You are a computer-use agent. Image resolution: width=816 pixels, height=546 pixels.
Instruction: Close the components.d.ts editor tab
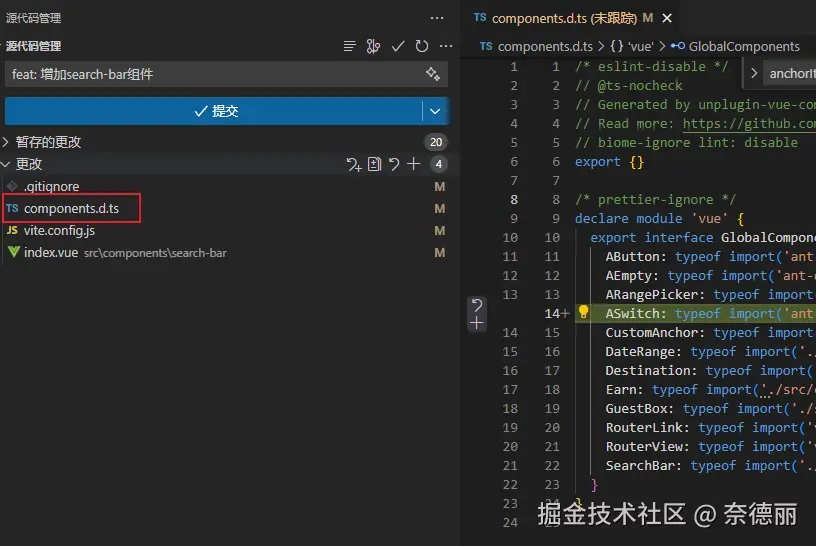click(x=667, y=18)
